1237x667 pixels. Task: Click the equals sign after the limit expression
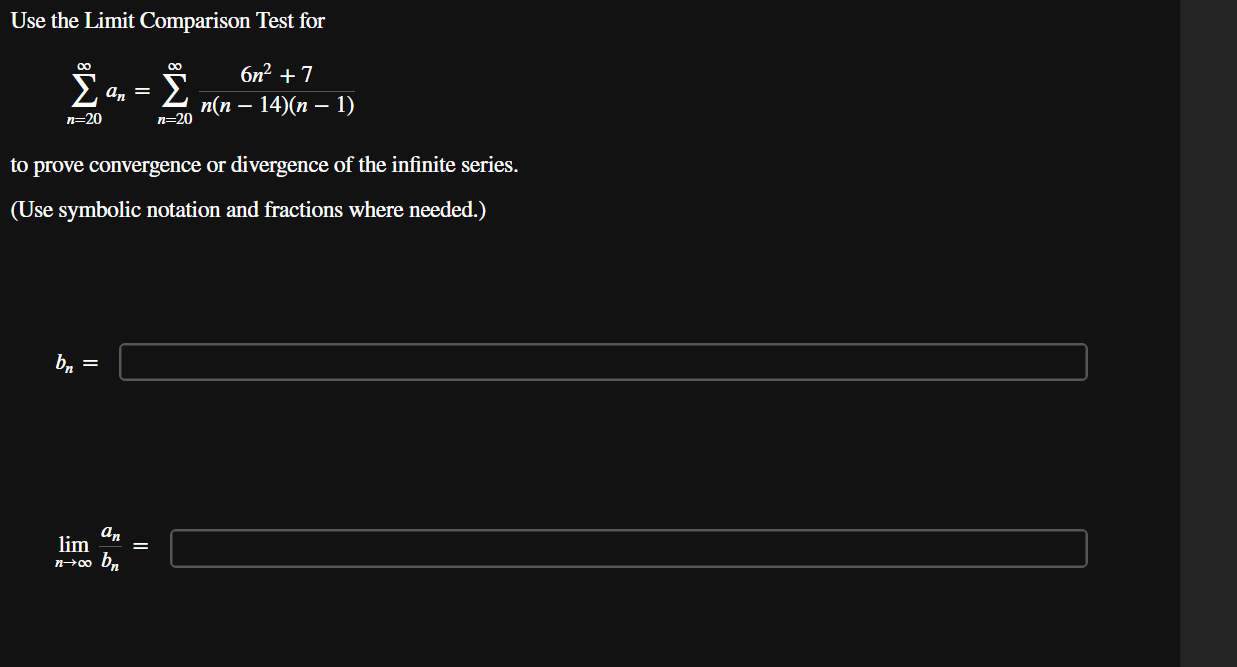[140, 548]
